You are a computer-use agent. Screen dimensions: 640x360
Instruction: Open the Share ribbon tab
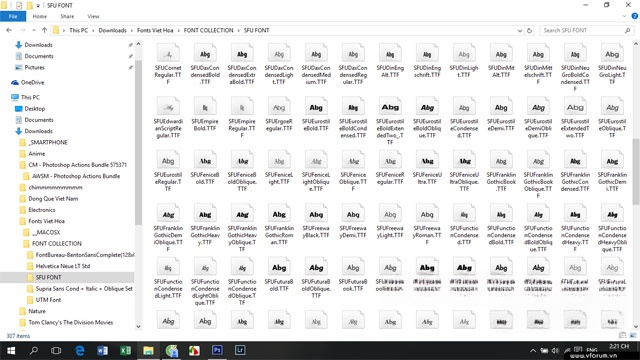click(67, 16)
